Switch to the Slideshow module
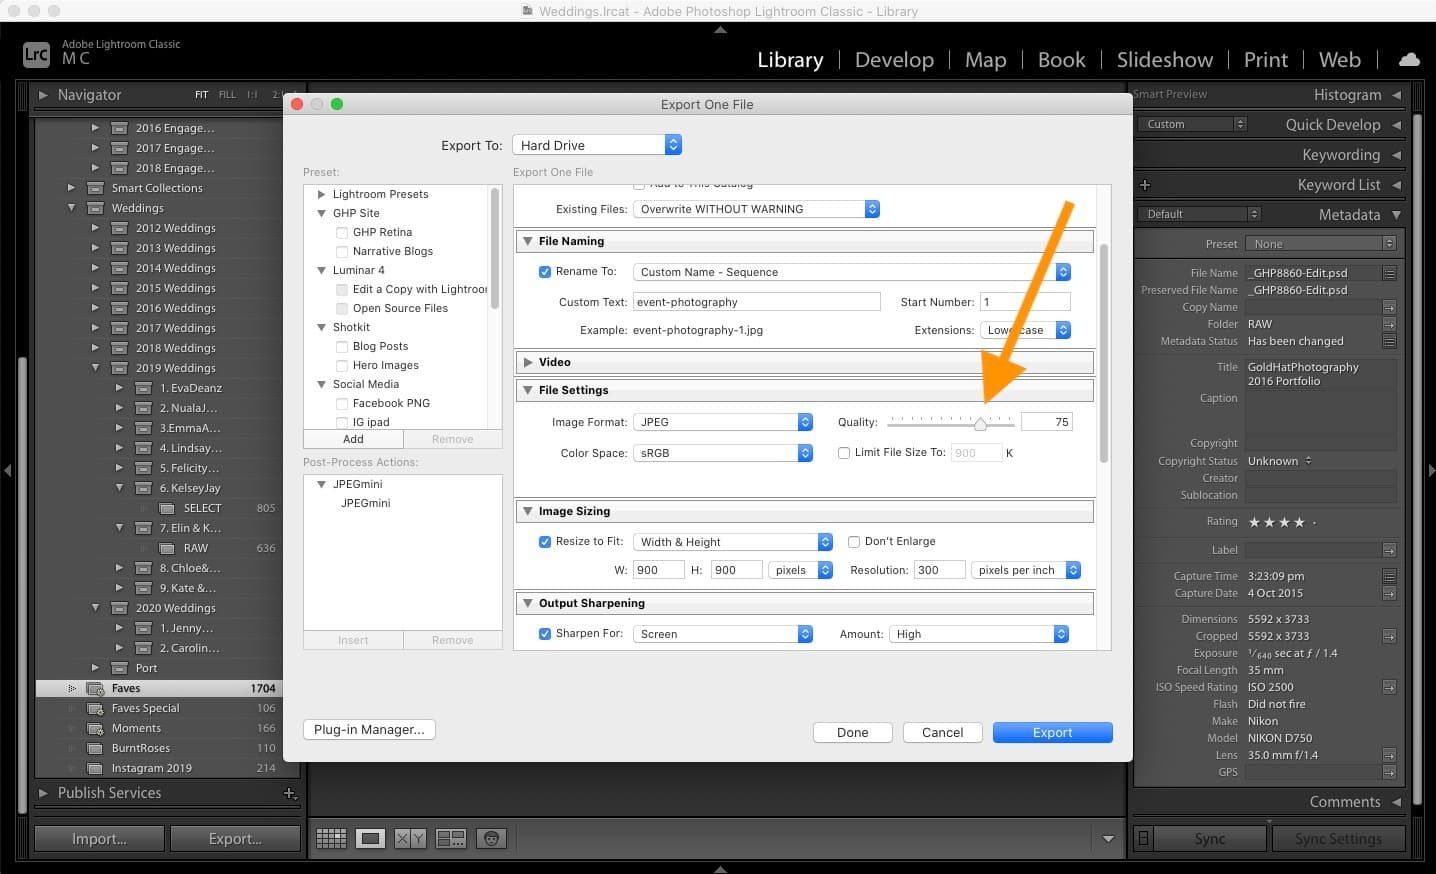The height and width of the screenshot is (874, 1436). [1164, 60]
